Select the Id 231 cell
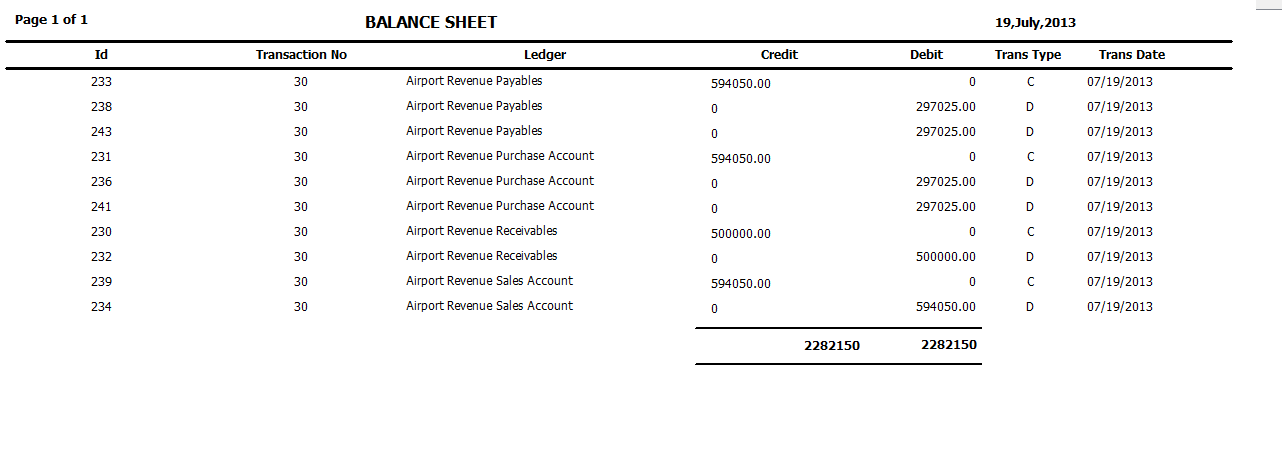Viewport: 1282px width, 460px height. [101, 157]
